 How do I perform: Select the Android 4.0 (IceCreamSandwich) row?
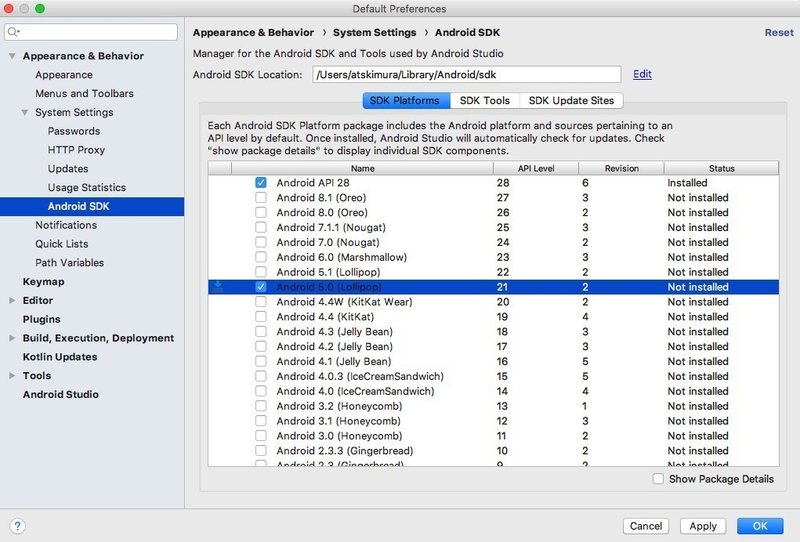[493, 391]
